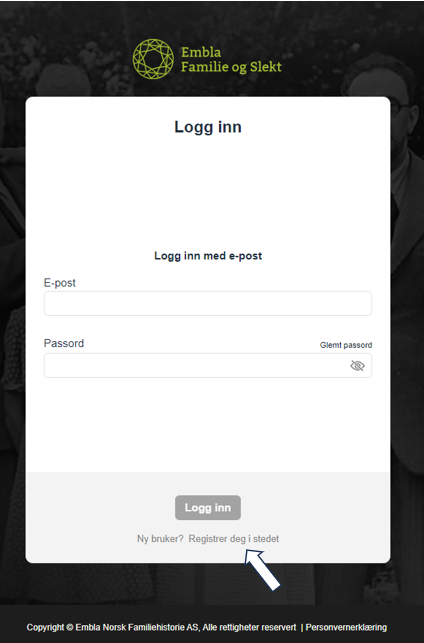Image resolution: width=424 pixels, height=643 pixels.
Task: Click the Passord field label
Action: point(64,343)
